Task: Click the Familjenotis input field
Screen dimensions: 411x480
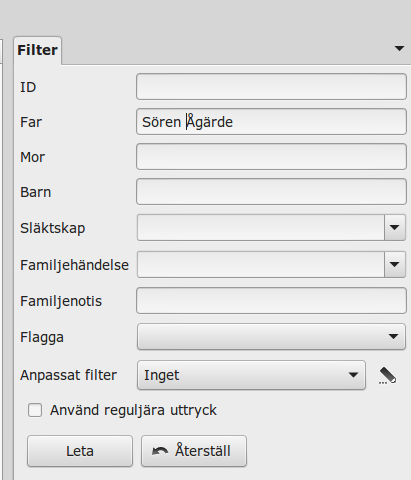Action: pyautogui.click(x=271, y=301)
